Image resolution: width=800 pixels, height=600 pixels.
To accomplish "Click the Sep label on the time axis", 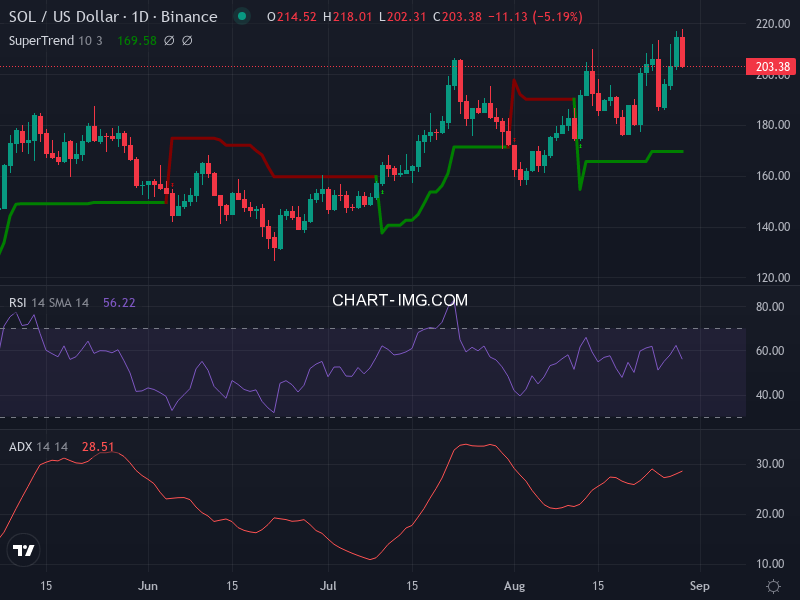I will pos(700,586).
